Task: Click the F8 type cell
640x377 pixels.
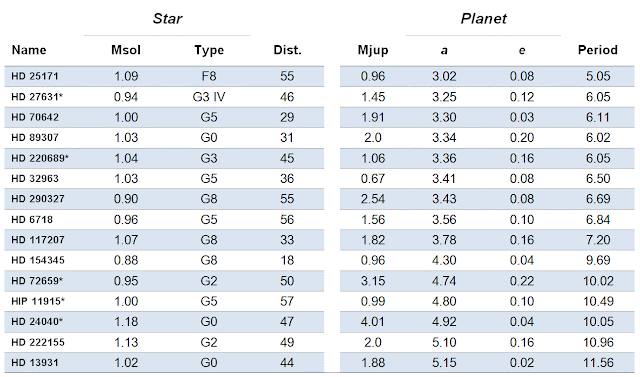Action: [x=209, y=76]
